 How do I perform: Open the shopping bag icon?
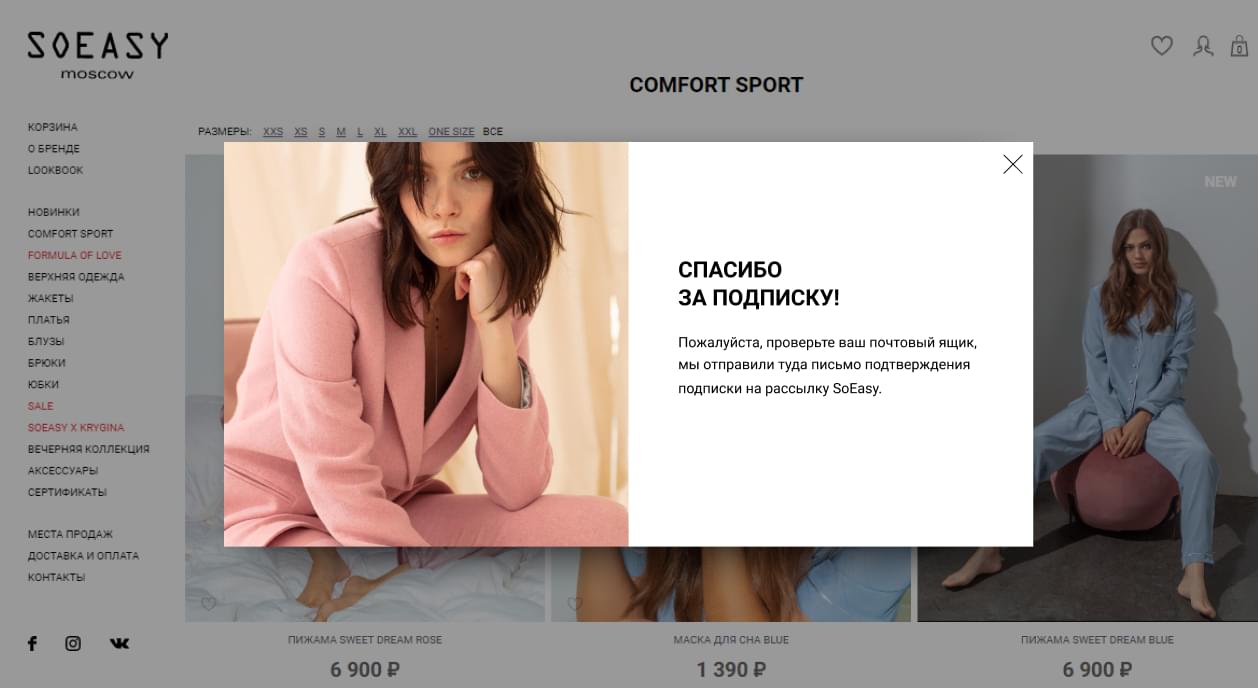(x=1239, y=46)
